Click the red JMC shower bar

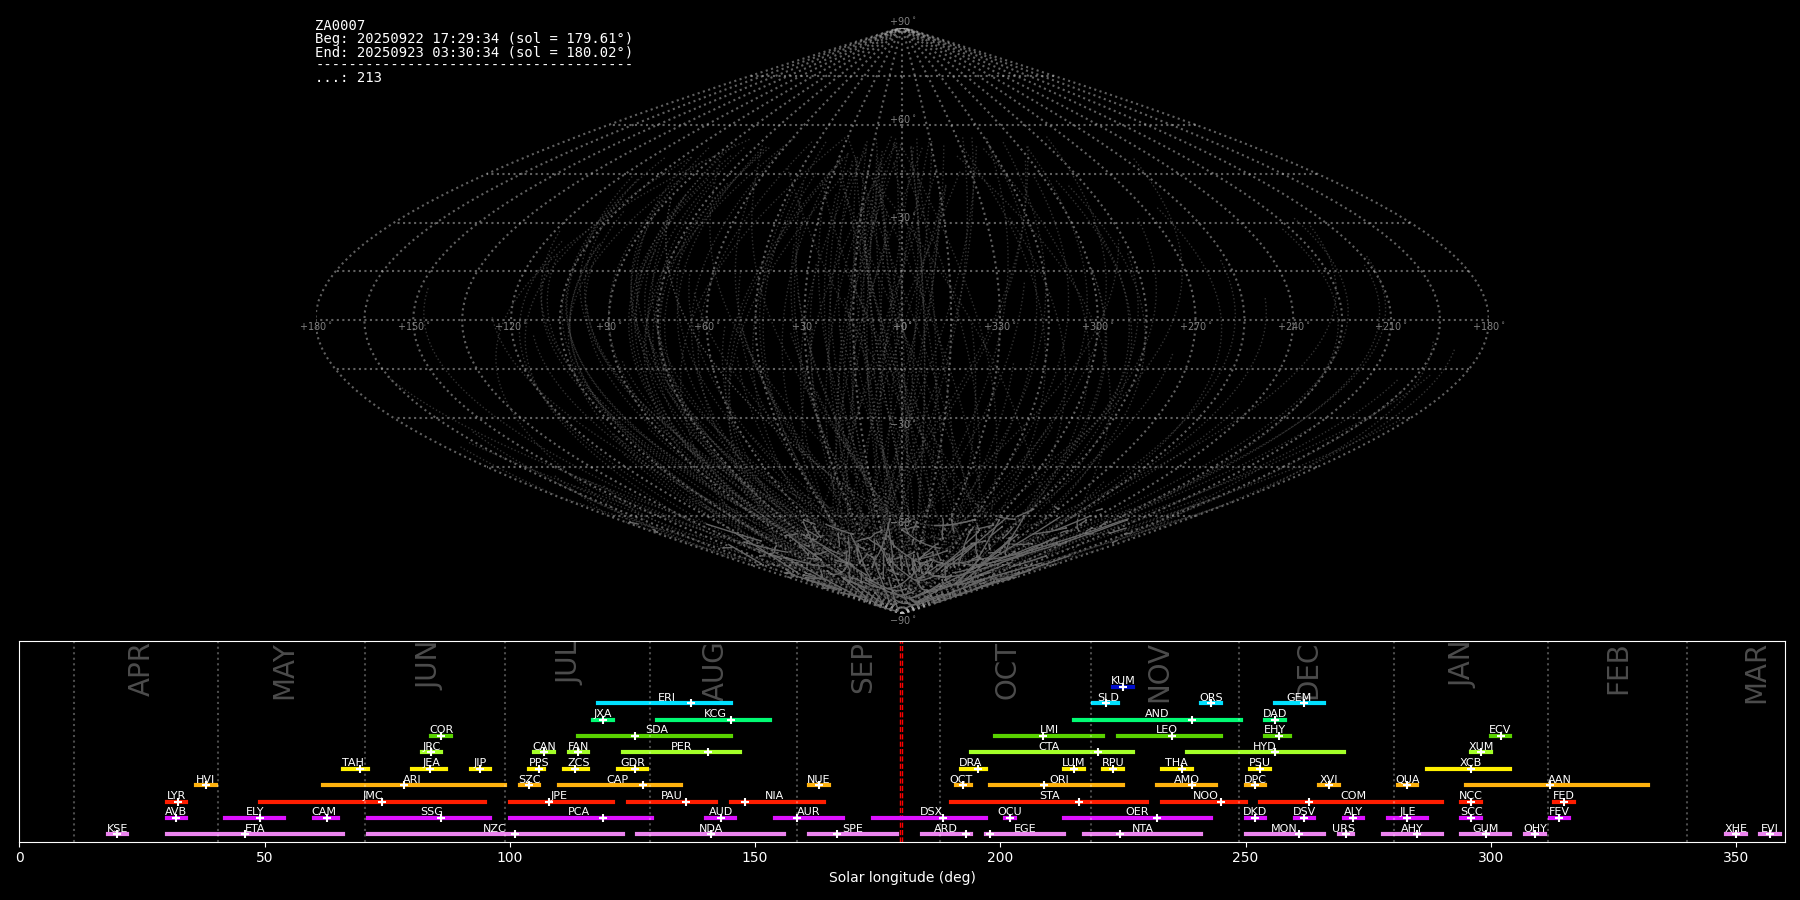(x=373, y=802)
